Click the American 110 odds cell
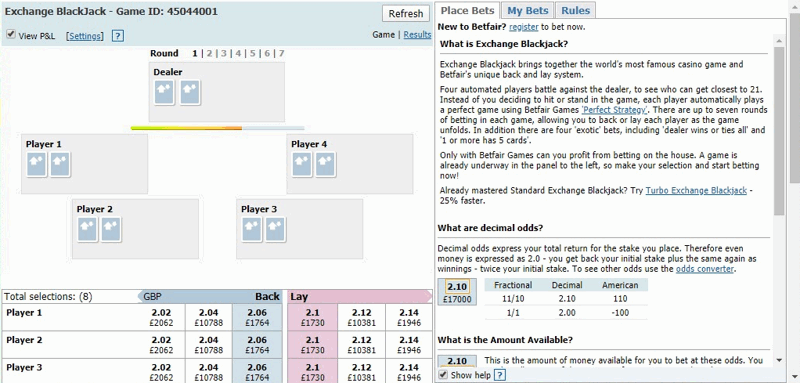This screenshot has height=383, width=800. (x=620, y=299)
